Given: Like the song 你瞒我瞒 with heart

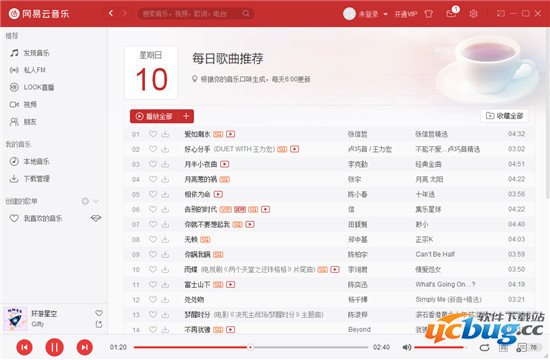Looking at the screenshot, I should click(153, 255).
